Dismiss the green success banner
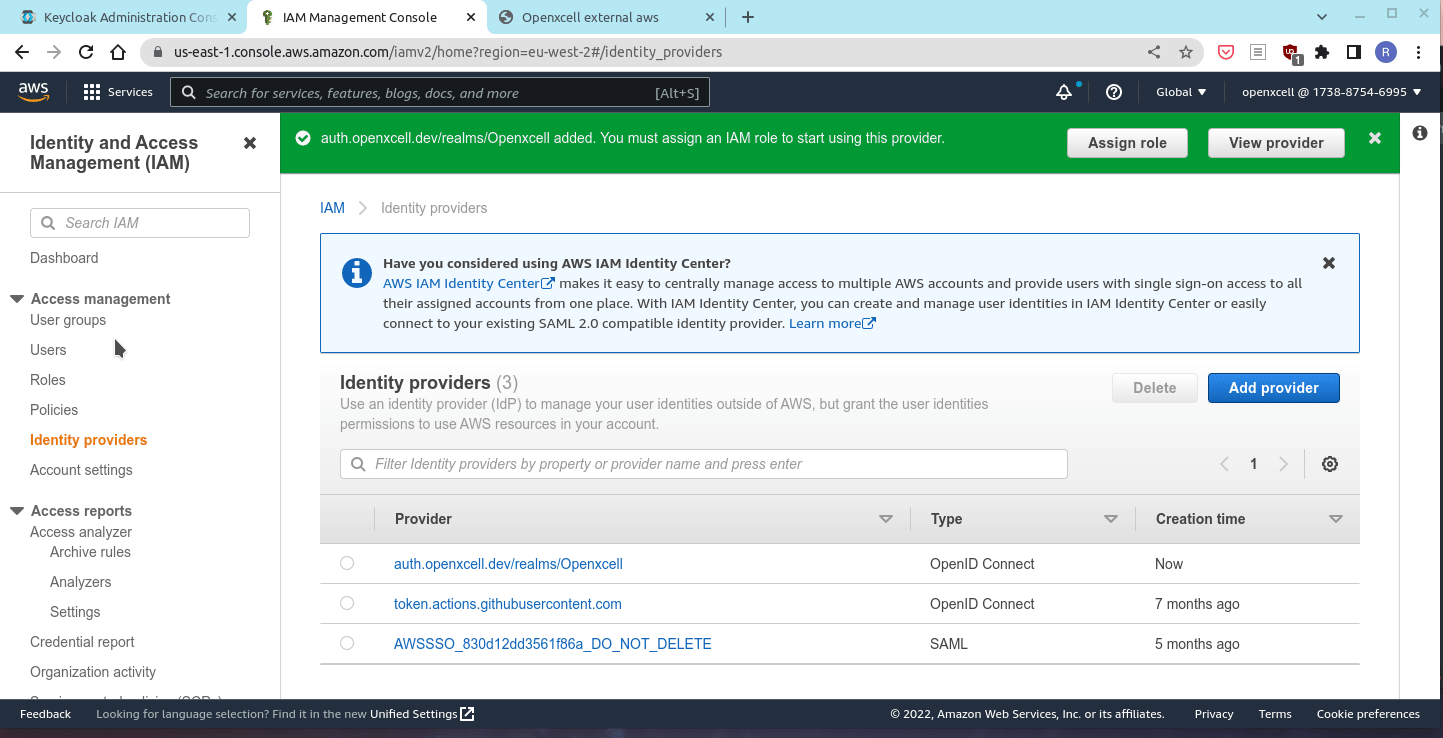Screen dimensions: 1443x738 (x=1375, y=138)
